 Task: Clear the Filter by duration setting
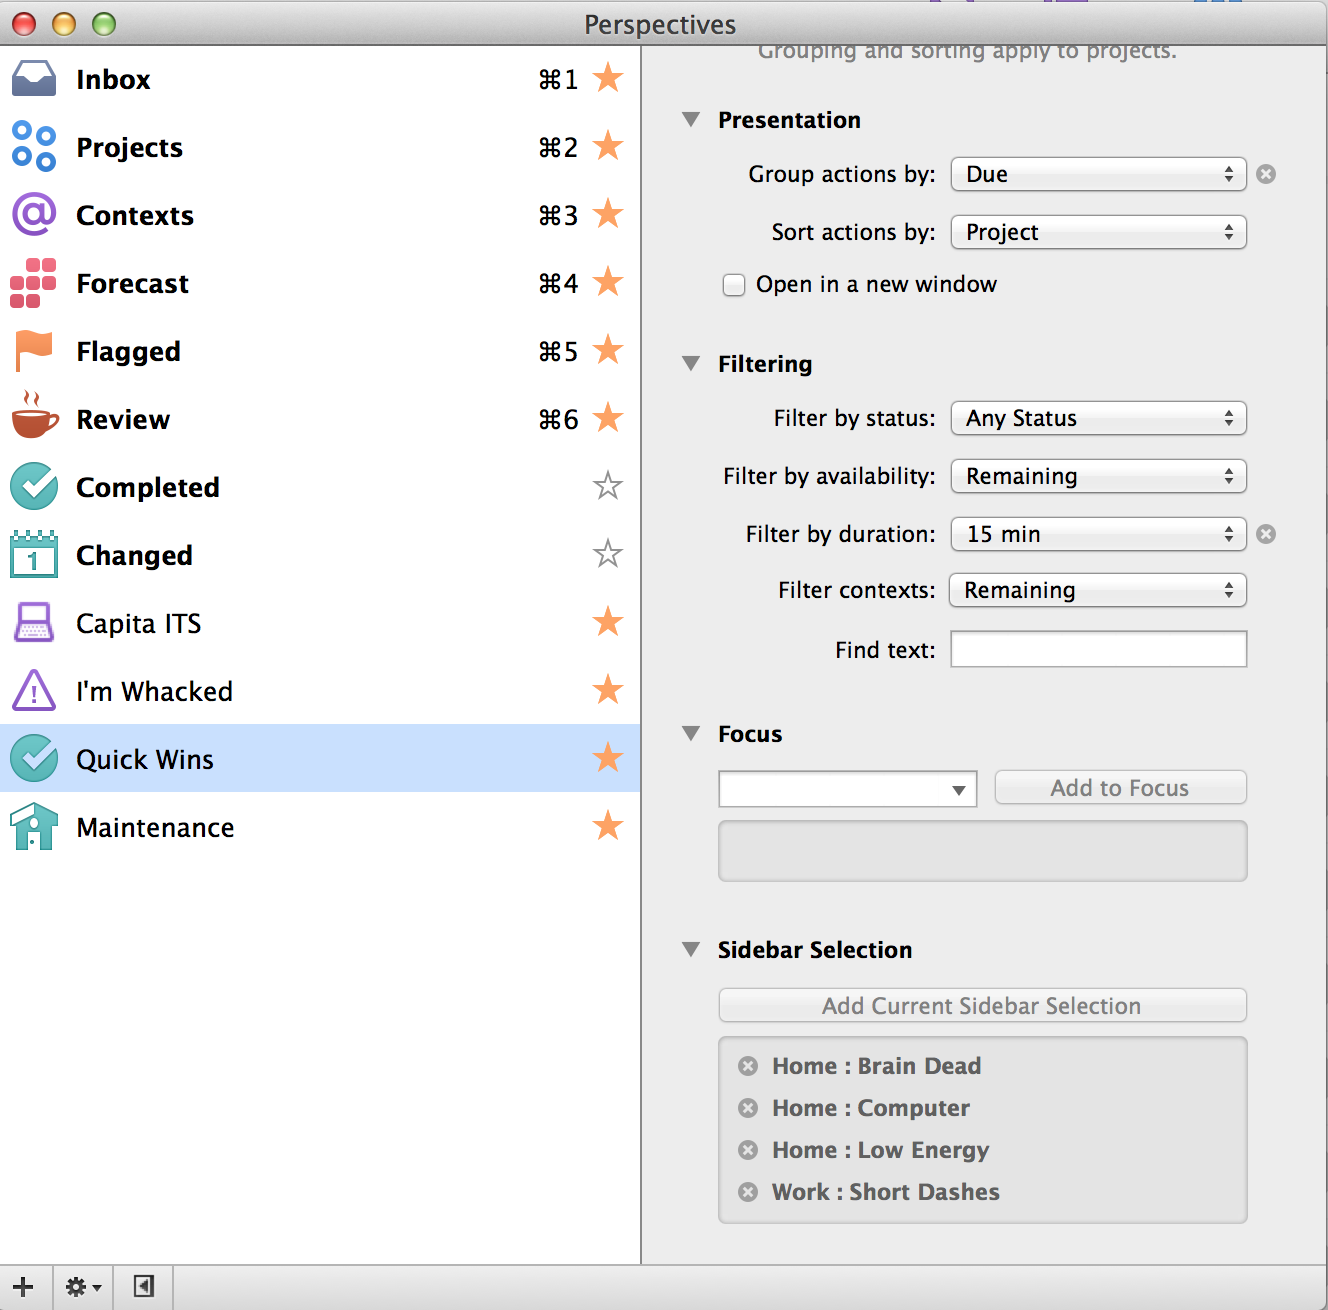point(1266,534)
